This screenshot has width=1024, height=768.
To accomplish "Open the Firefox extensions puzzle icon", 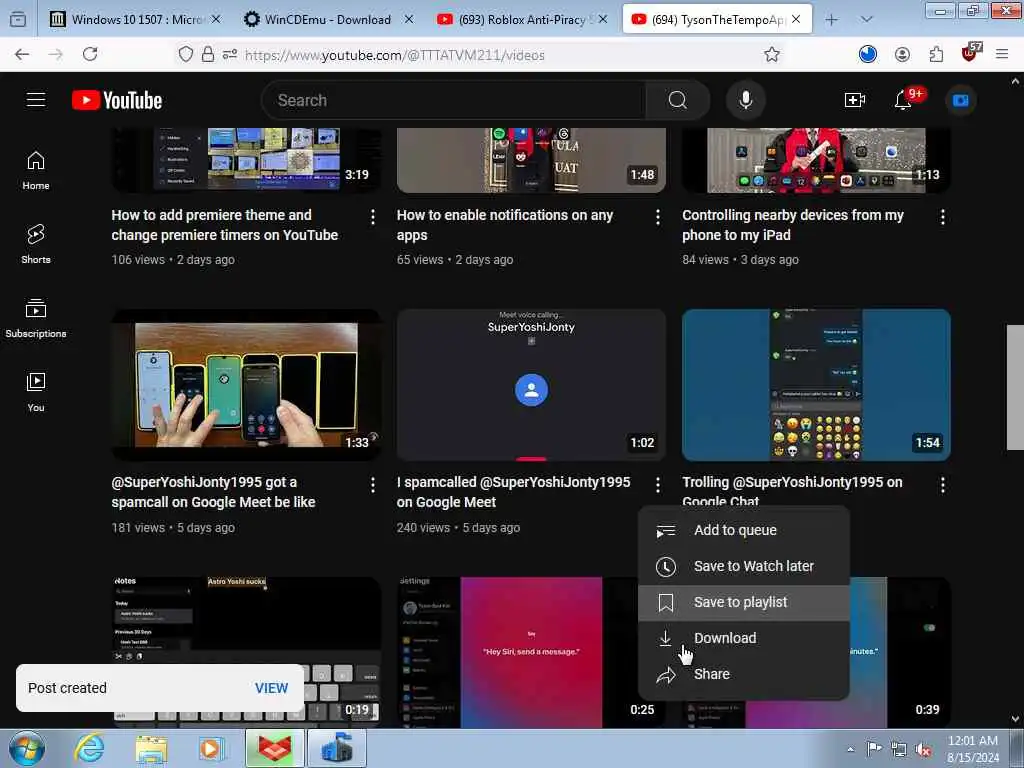I will coord(936,55).
